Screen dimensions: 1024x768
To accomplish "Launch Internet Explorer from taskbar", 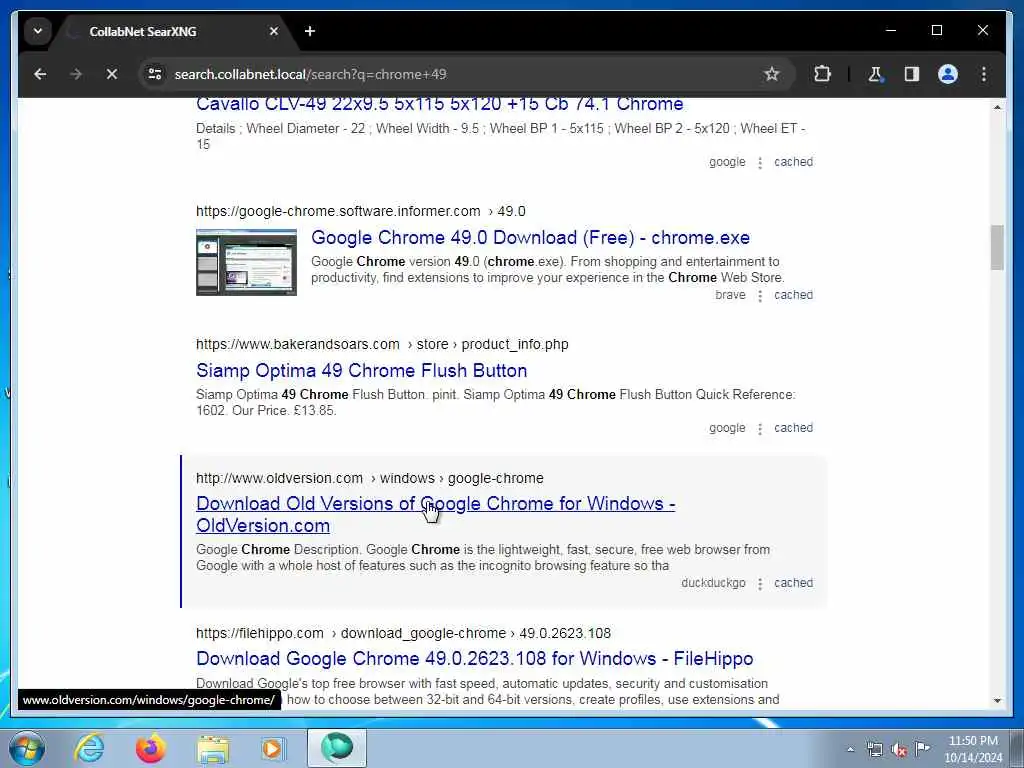I will (89, 748).
